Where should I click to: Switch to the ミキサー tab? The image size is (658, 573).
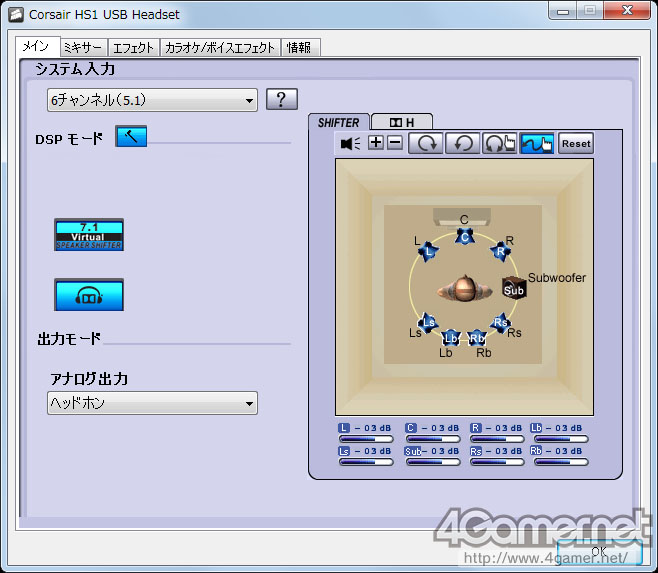[84, 47]
